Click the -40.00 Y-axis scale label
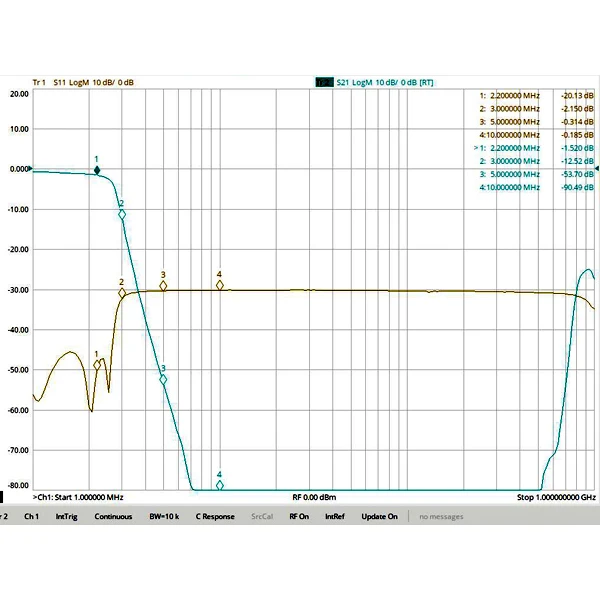The image size is (600, 600). tap(18, 330)
